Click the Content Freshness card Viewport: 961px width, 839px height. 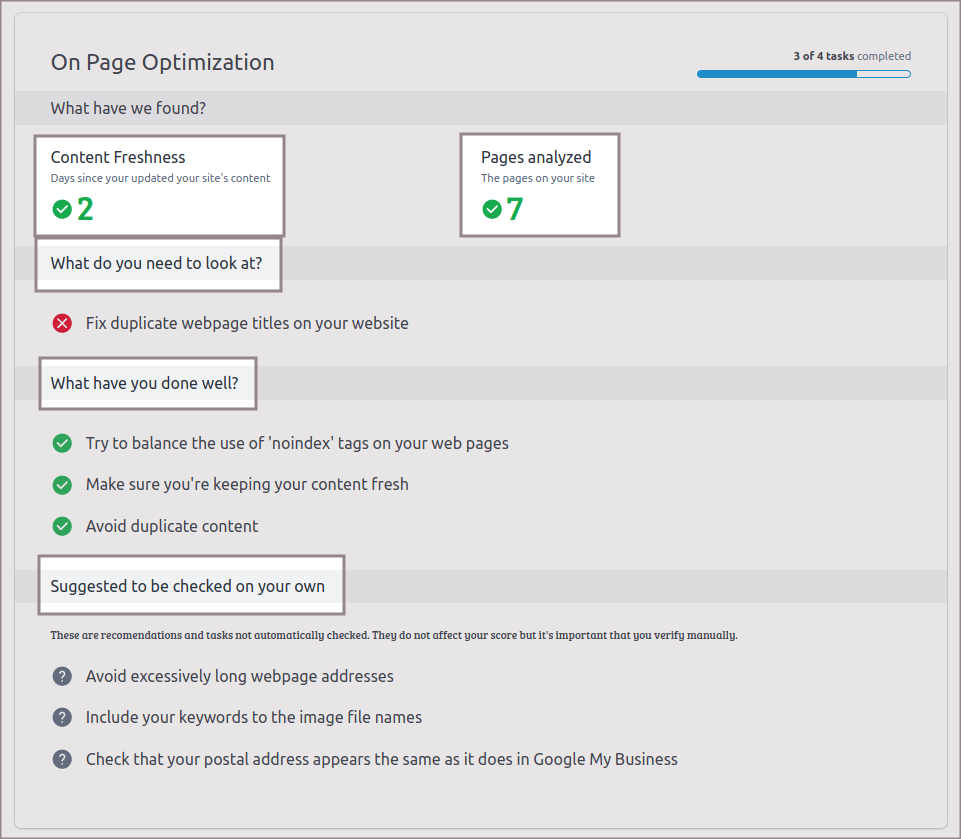pyautogui.click(x=160, y=184)
